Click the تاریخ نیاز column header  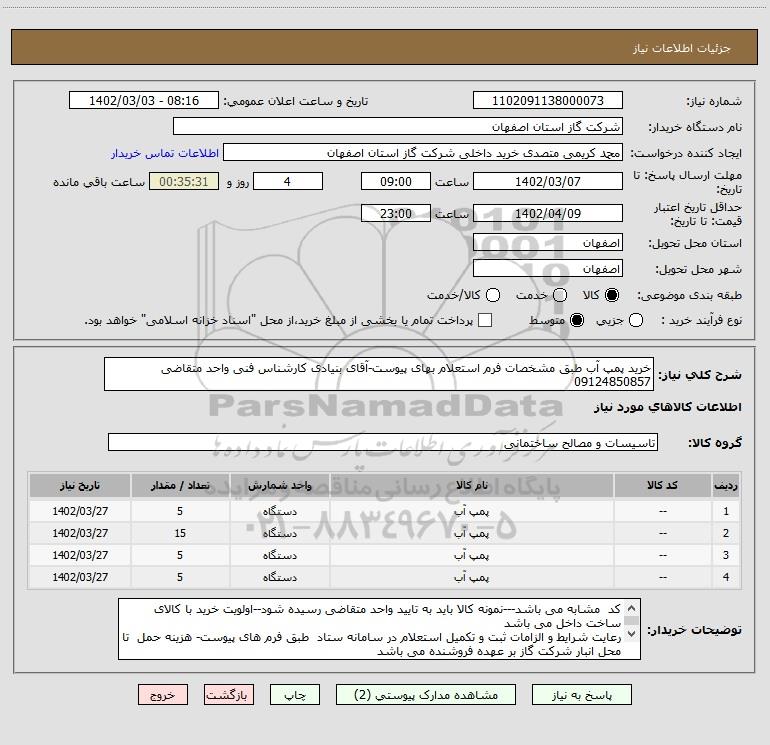pos(80,486)
